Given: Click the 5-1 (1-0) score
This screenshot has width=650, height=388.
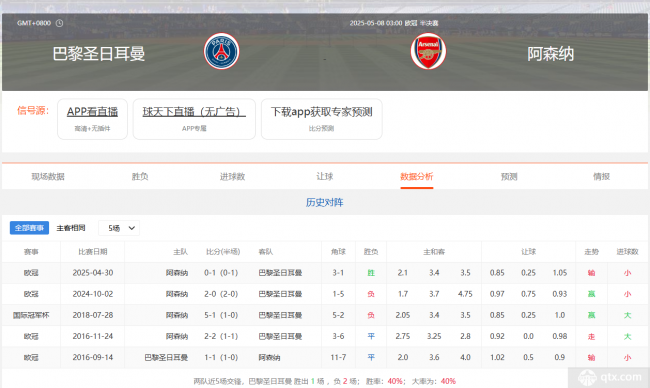Looking at the screenshot, I should tap(221, 315).
